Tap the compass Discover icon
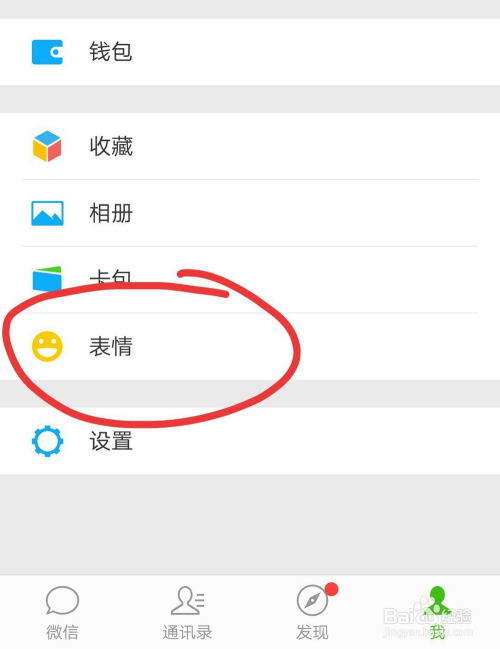Viewport: 500px width, 649px height. click(x=312, y=600)
